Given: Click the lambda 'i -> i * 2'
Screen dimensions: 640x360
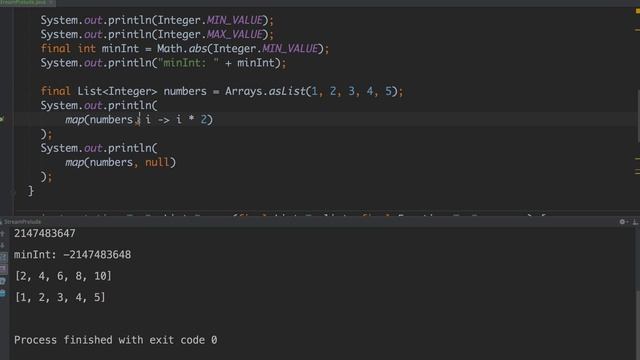Looking at the screenshot, I should 176,120.
